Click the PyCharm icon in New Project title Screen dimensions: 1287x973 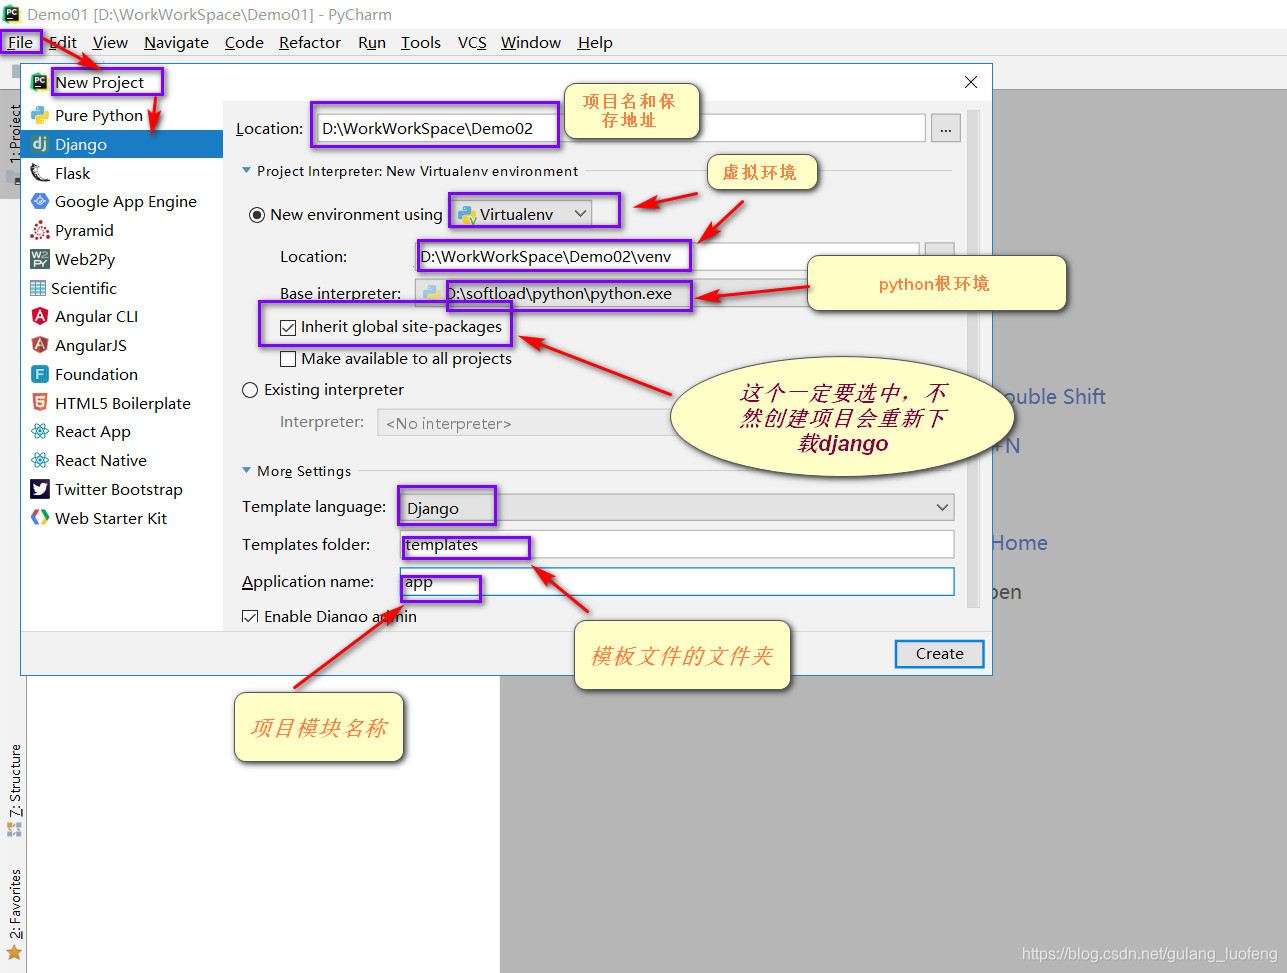pos(40,82)
